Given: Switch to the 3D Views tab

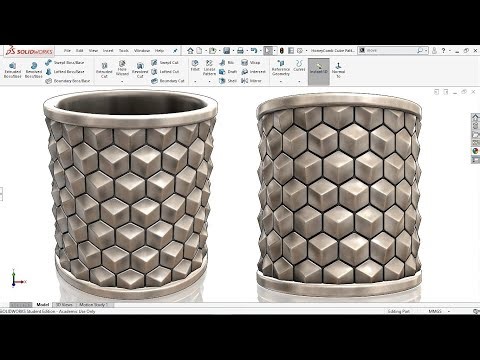Looking at the screenshot, I should click(64, 305).
